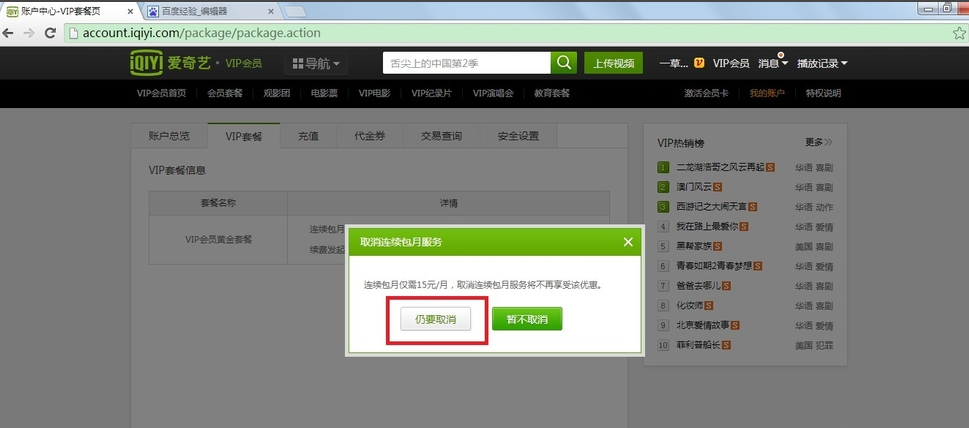Open the 安全设置 tab

(x=518, y=136)
